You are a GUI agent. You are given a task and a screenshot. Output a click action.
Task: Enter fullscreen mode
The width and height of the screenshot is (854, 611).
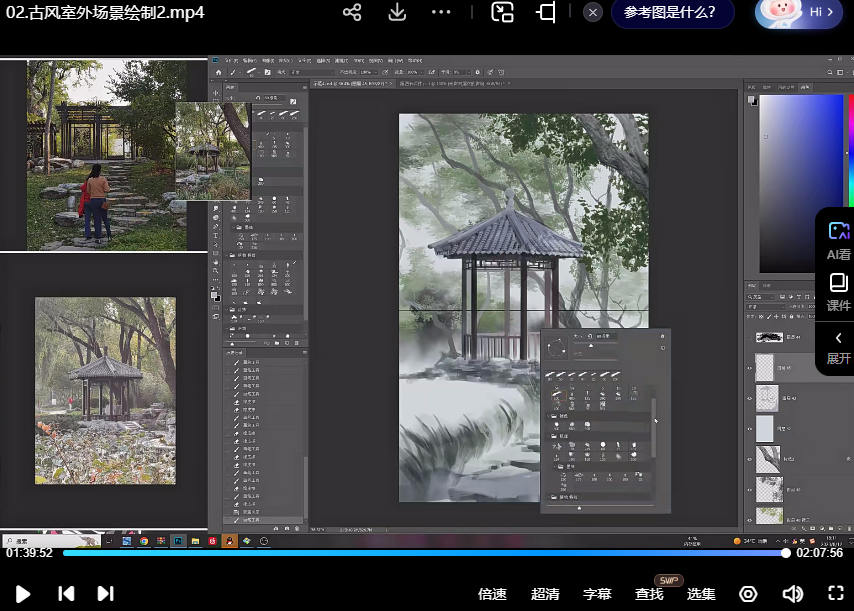click(x=836, y=593)
